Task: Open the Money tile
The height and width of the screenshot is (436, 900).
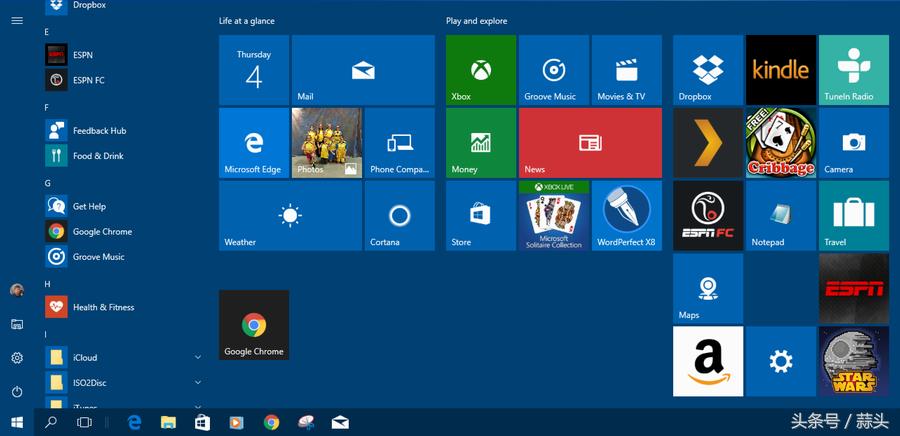Action: (481, 143)
